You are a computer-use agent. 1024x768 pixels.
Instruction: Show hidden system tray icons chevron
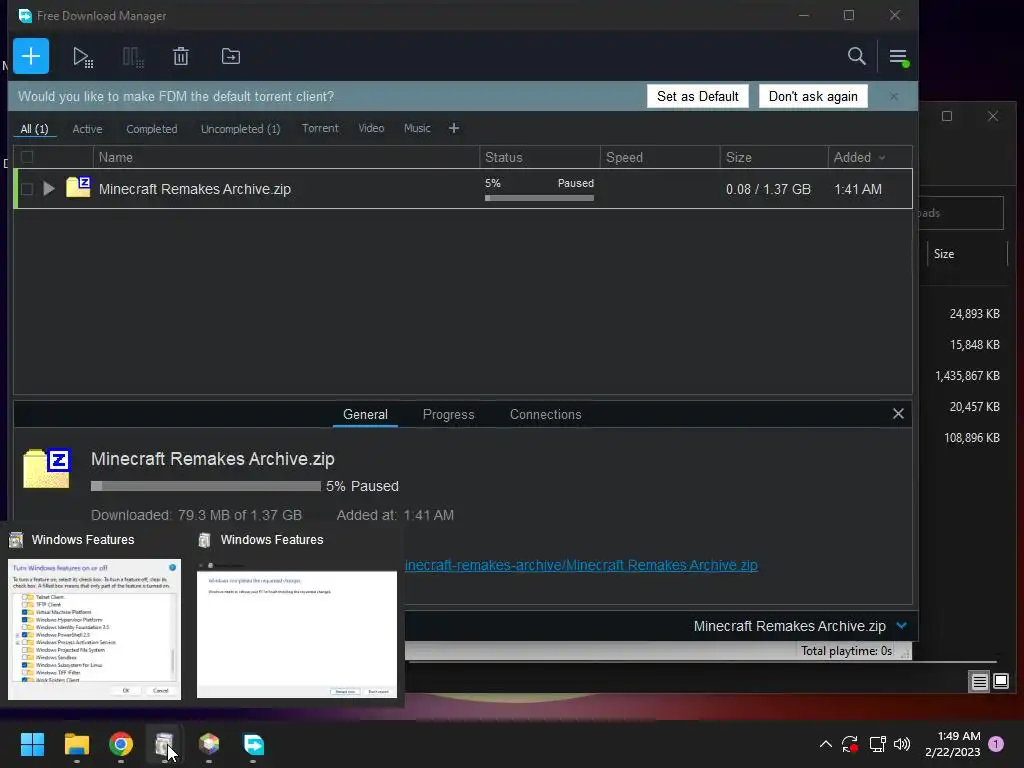[x=825, y=744]
